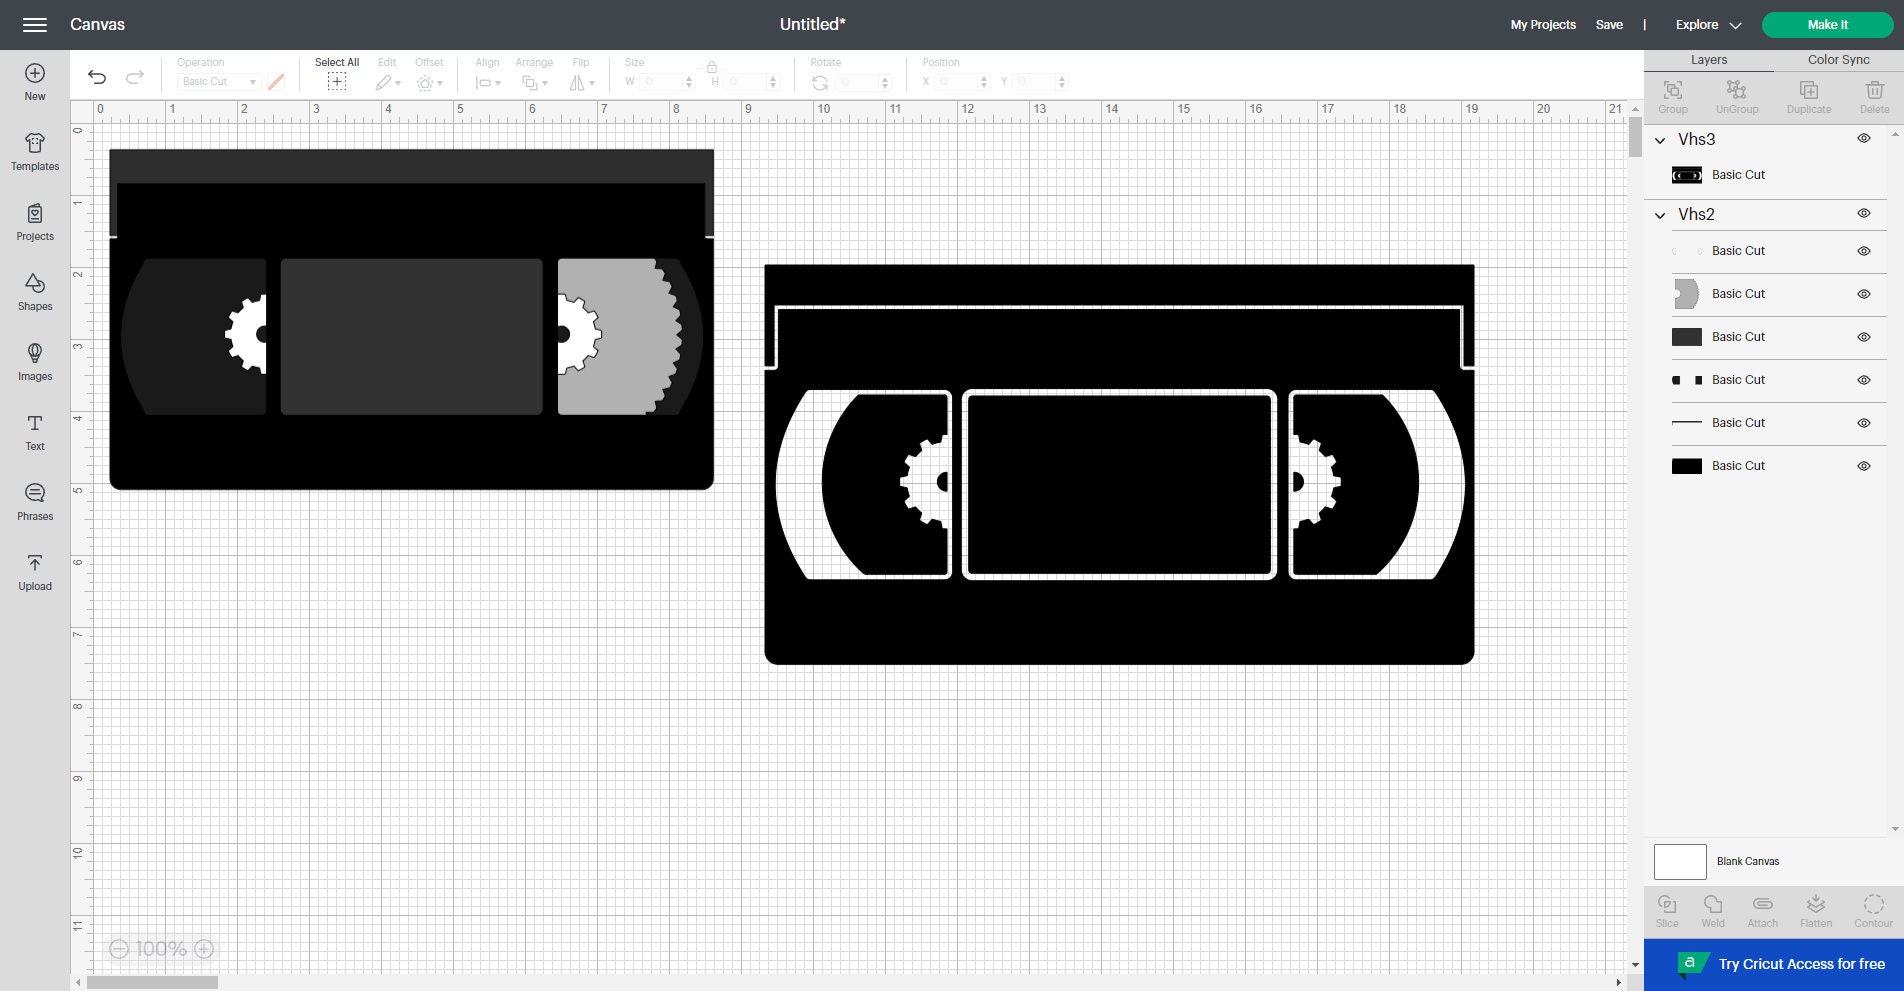Collapse the Vhs3 group chevron

click(1659, 140)
